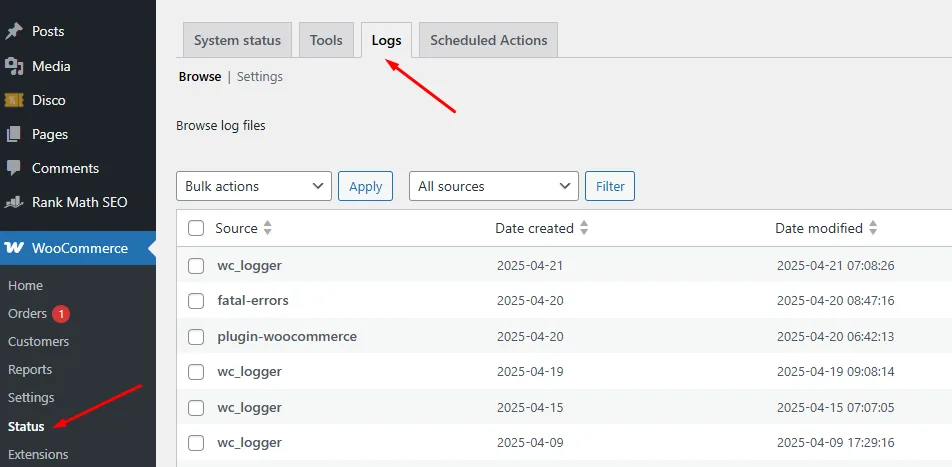The image size is (952, 467).
Task: Go to WooCommerce Home submenu
Action: coord(26,285)
